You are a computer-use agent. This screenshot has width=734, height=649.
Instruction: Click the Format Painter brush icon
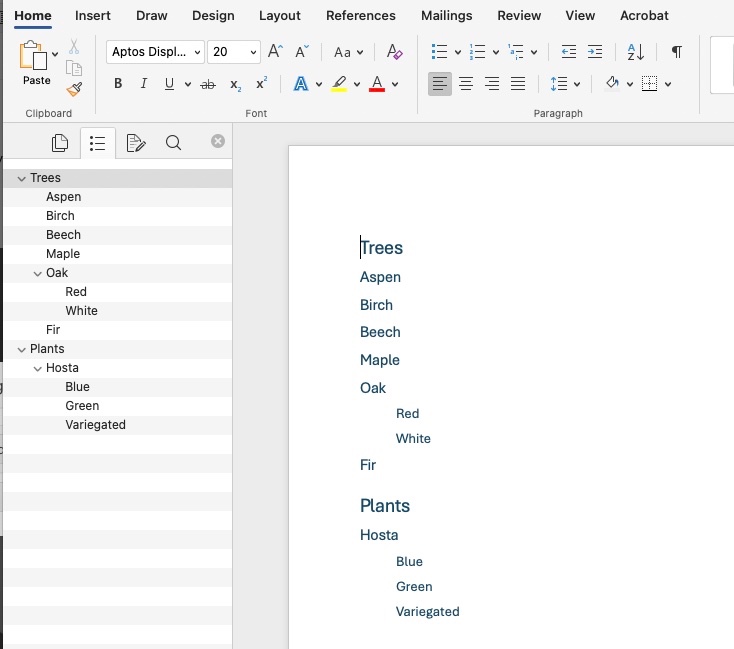pyautogui.click(x=73, y=89)
